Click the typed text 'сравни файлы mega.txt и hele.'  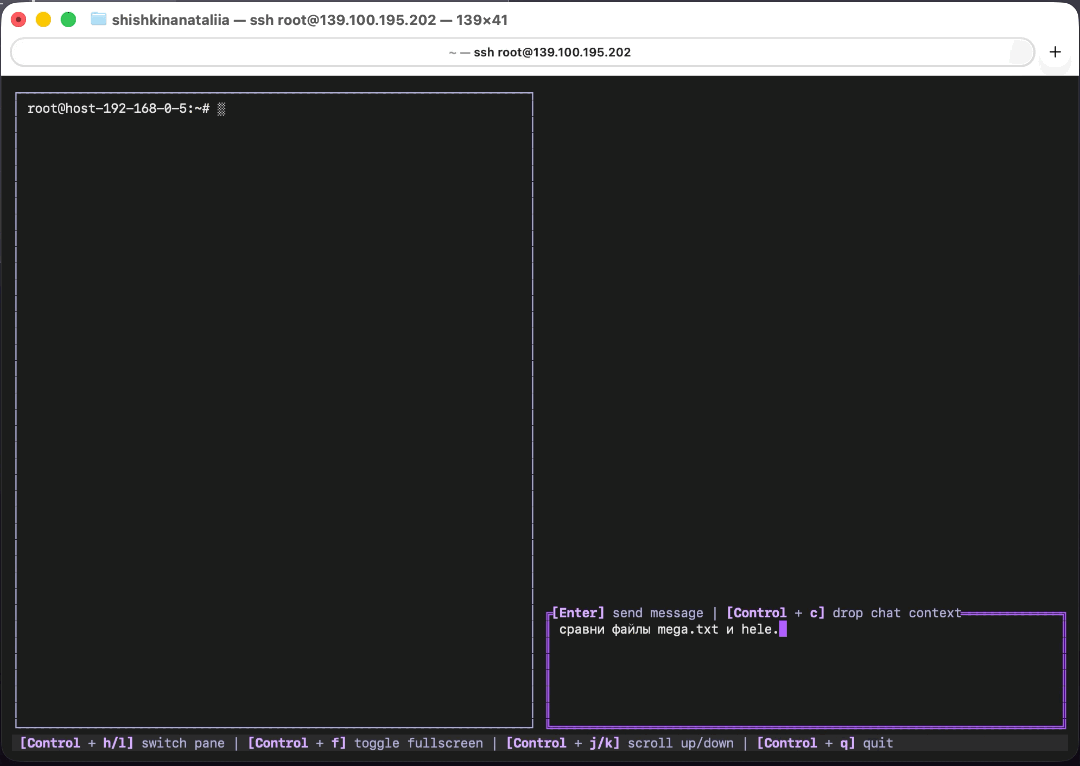click(x=669, y=629)
